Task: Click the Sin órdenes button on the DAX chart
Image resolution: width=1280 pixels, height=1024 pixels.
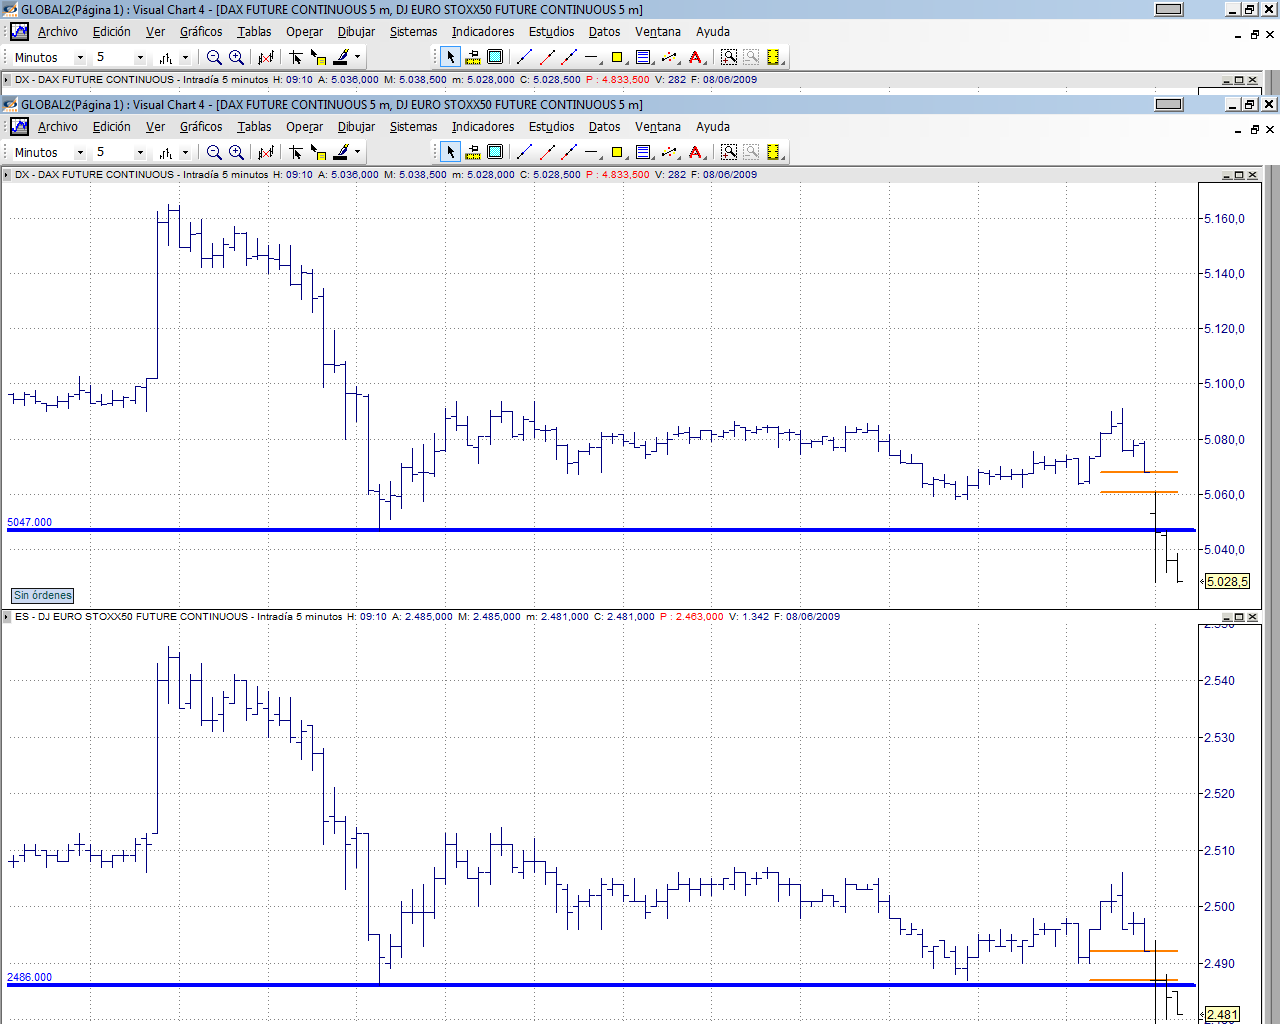Action: click(x=43, y=596)
